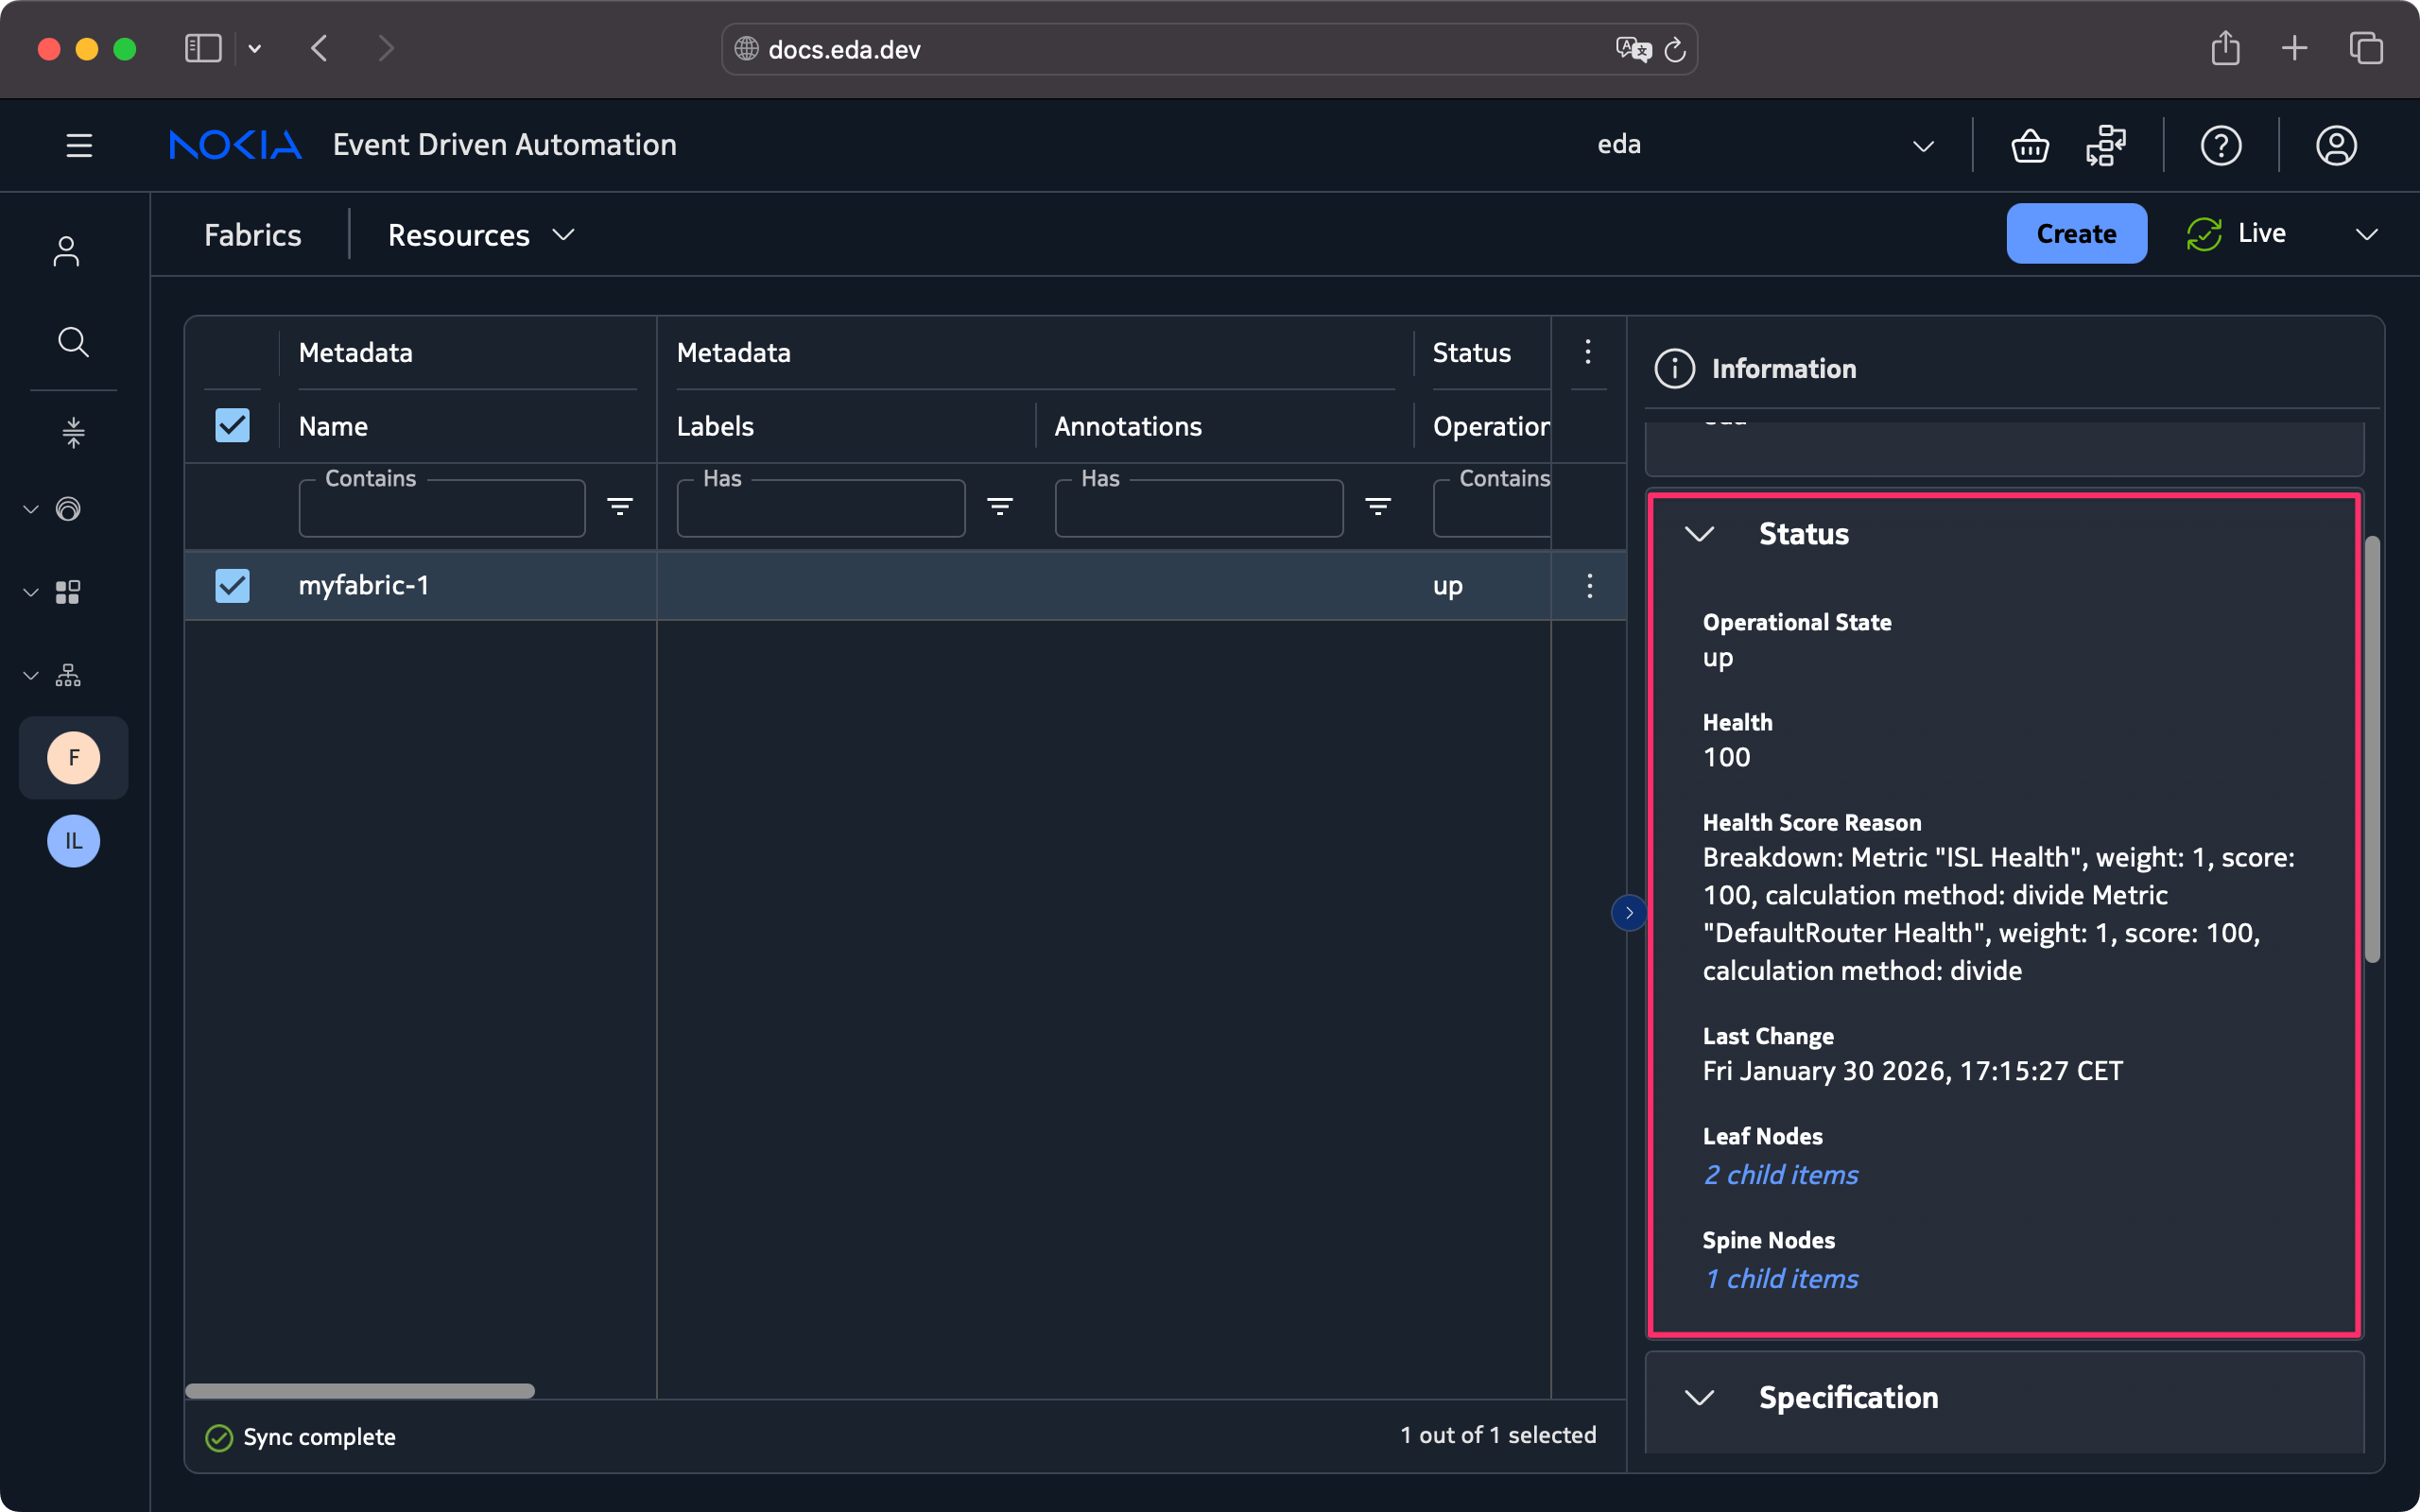Open the hamburger navigation menu
The height and width of the screenshot is (1512, 2420).
79,146
